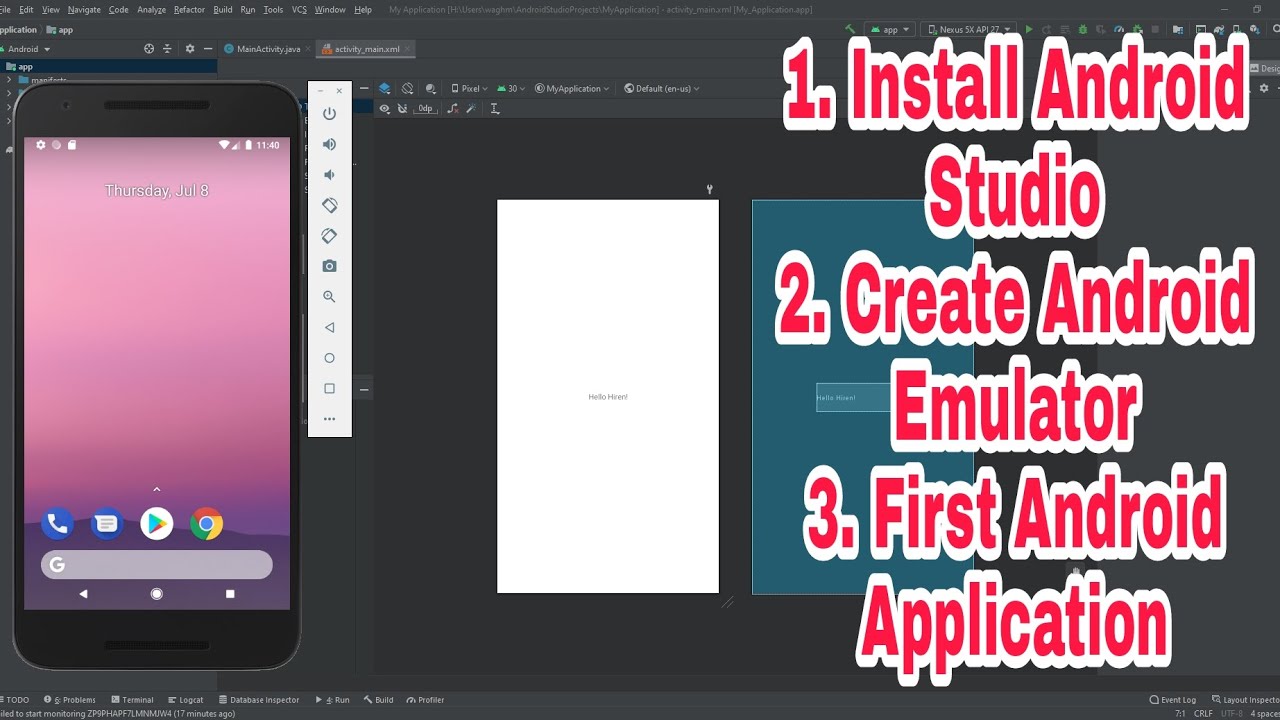Tap the on-screen back navigation button
This screenshot has height=720, width=1280.
click(x=83, y=594)
